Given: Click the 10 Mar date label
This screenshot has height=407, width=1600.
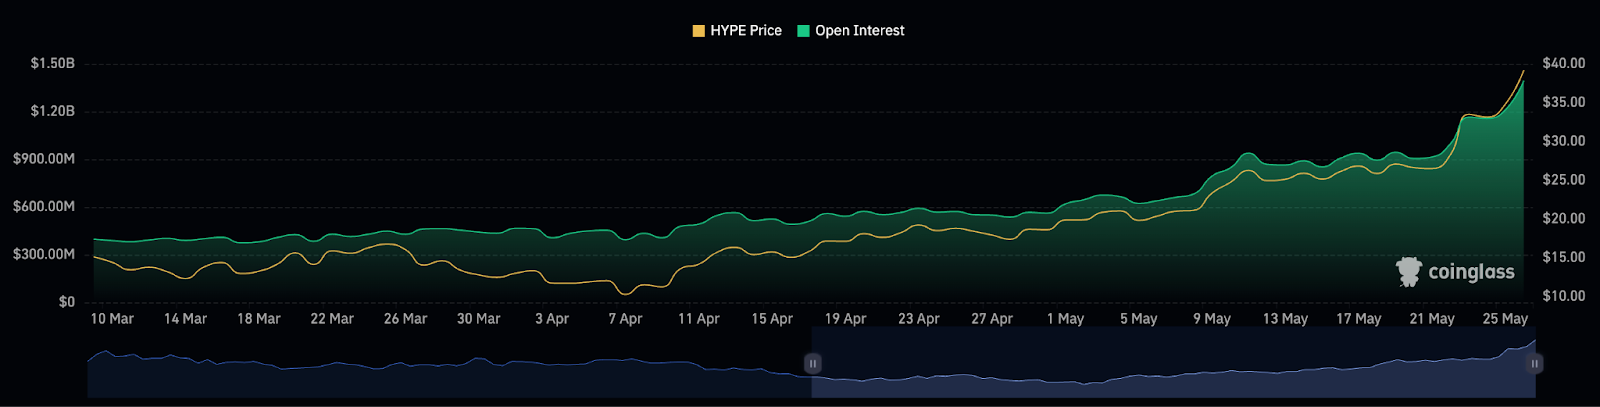Looking at the screenshot, I should tap(112, 319).
